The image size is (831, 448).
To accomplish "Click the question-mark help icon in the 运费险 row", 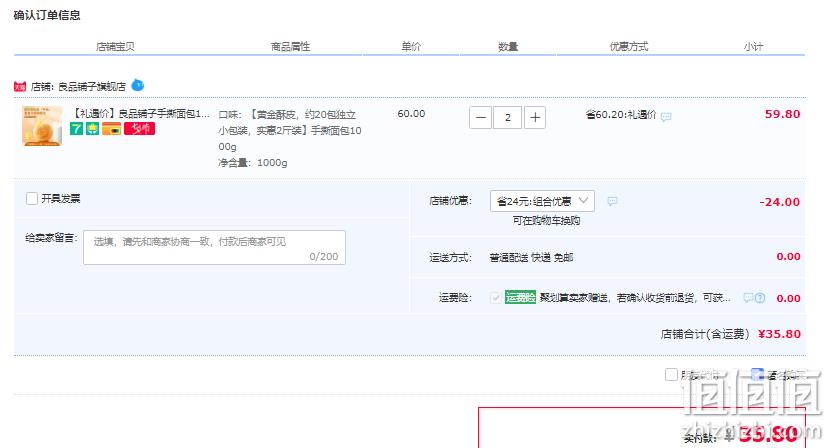I will coord(760,298).
